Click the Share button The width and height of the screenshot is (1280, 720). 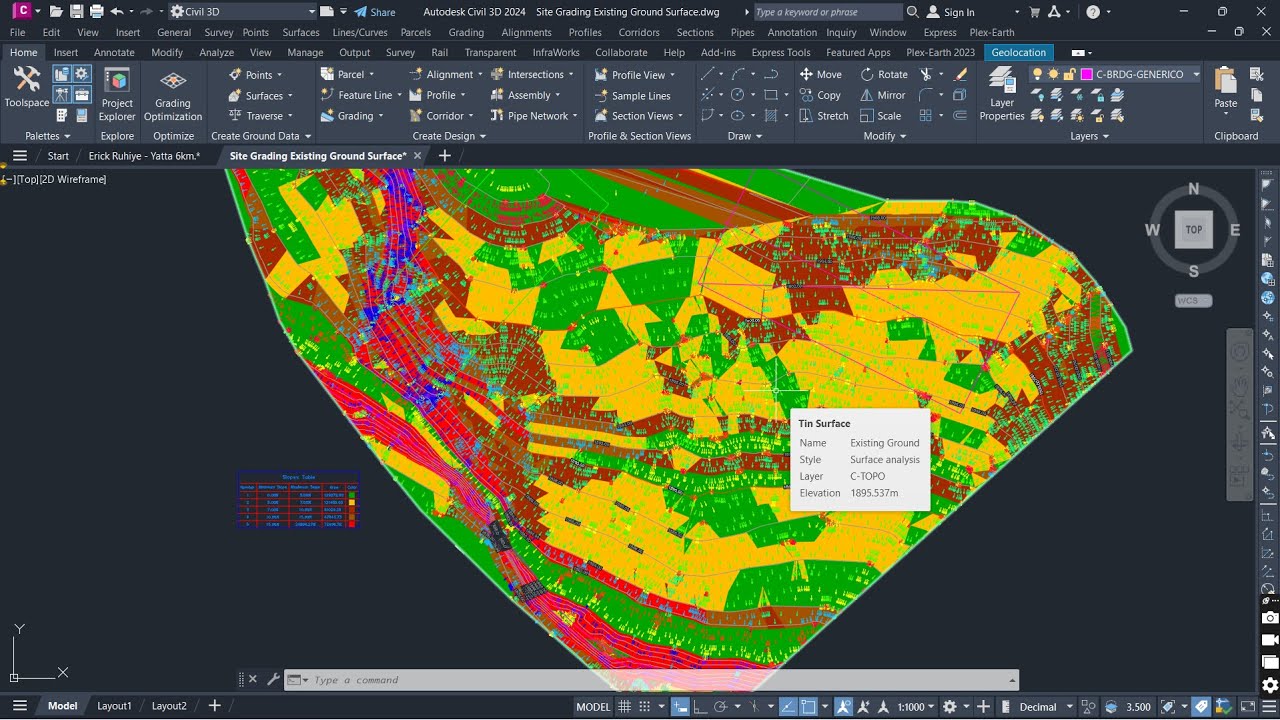(x=375, y=12)
